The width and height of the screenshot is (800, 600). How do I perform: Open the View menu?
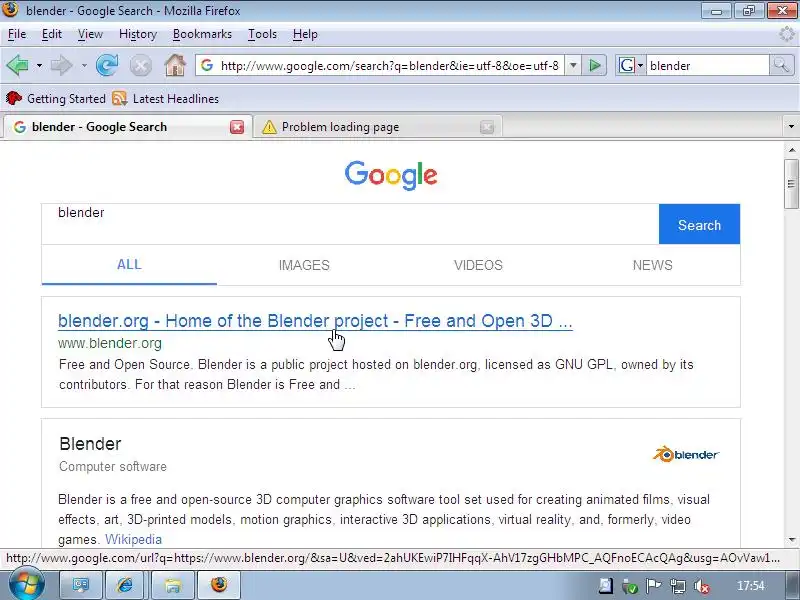90,34
